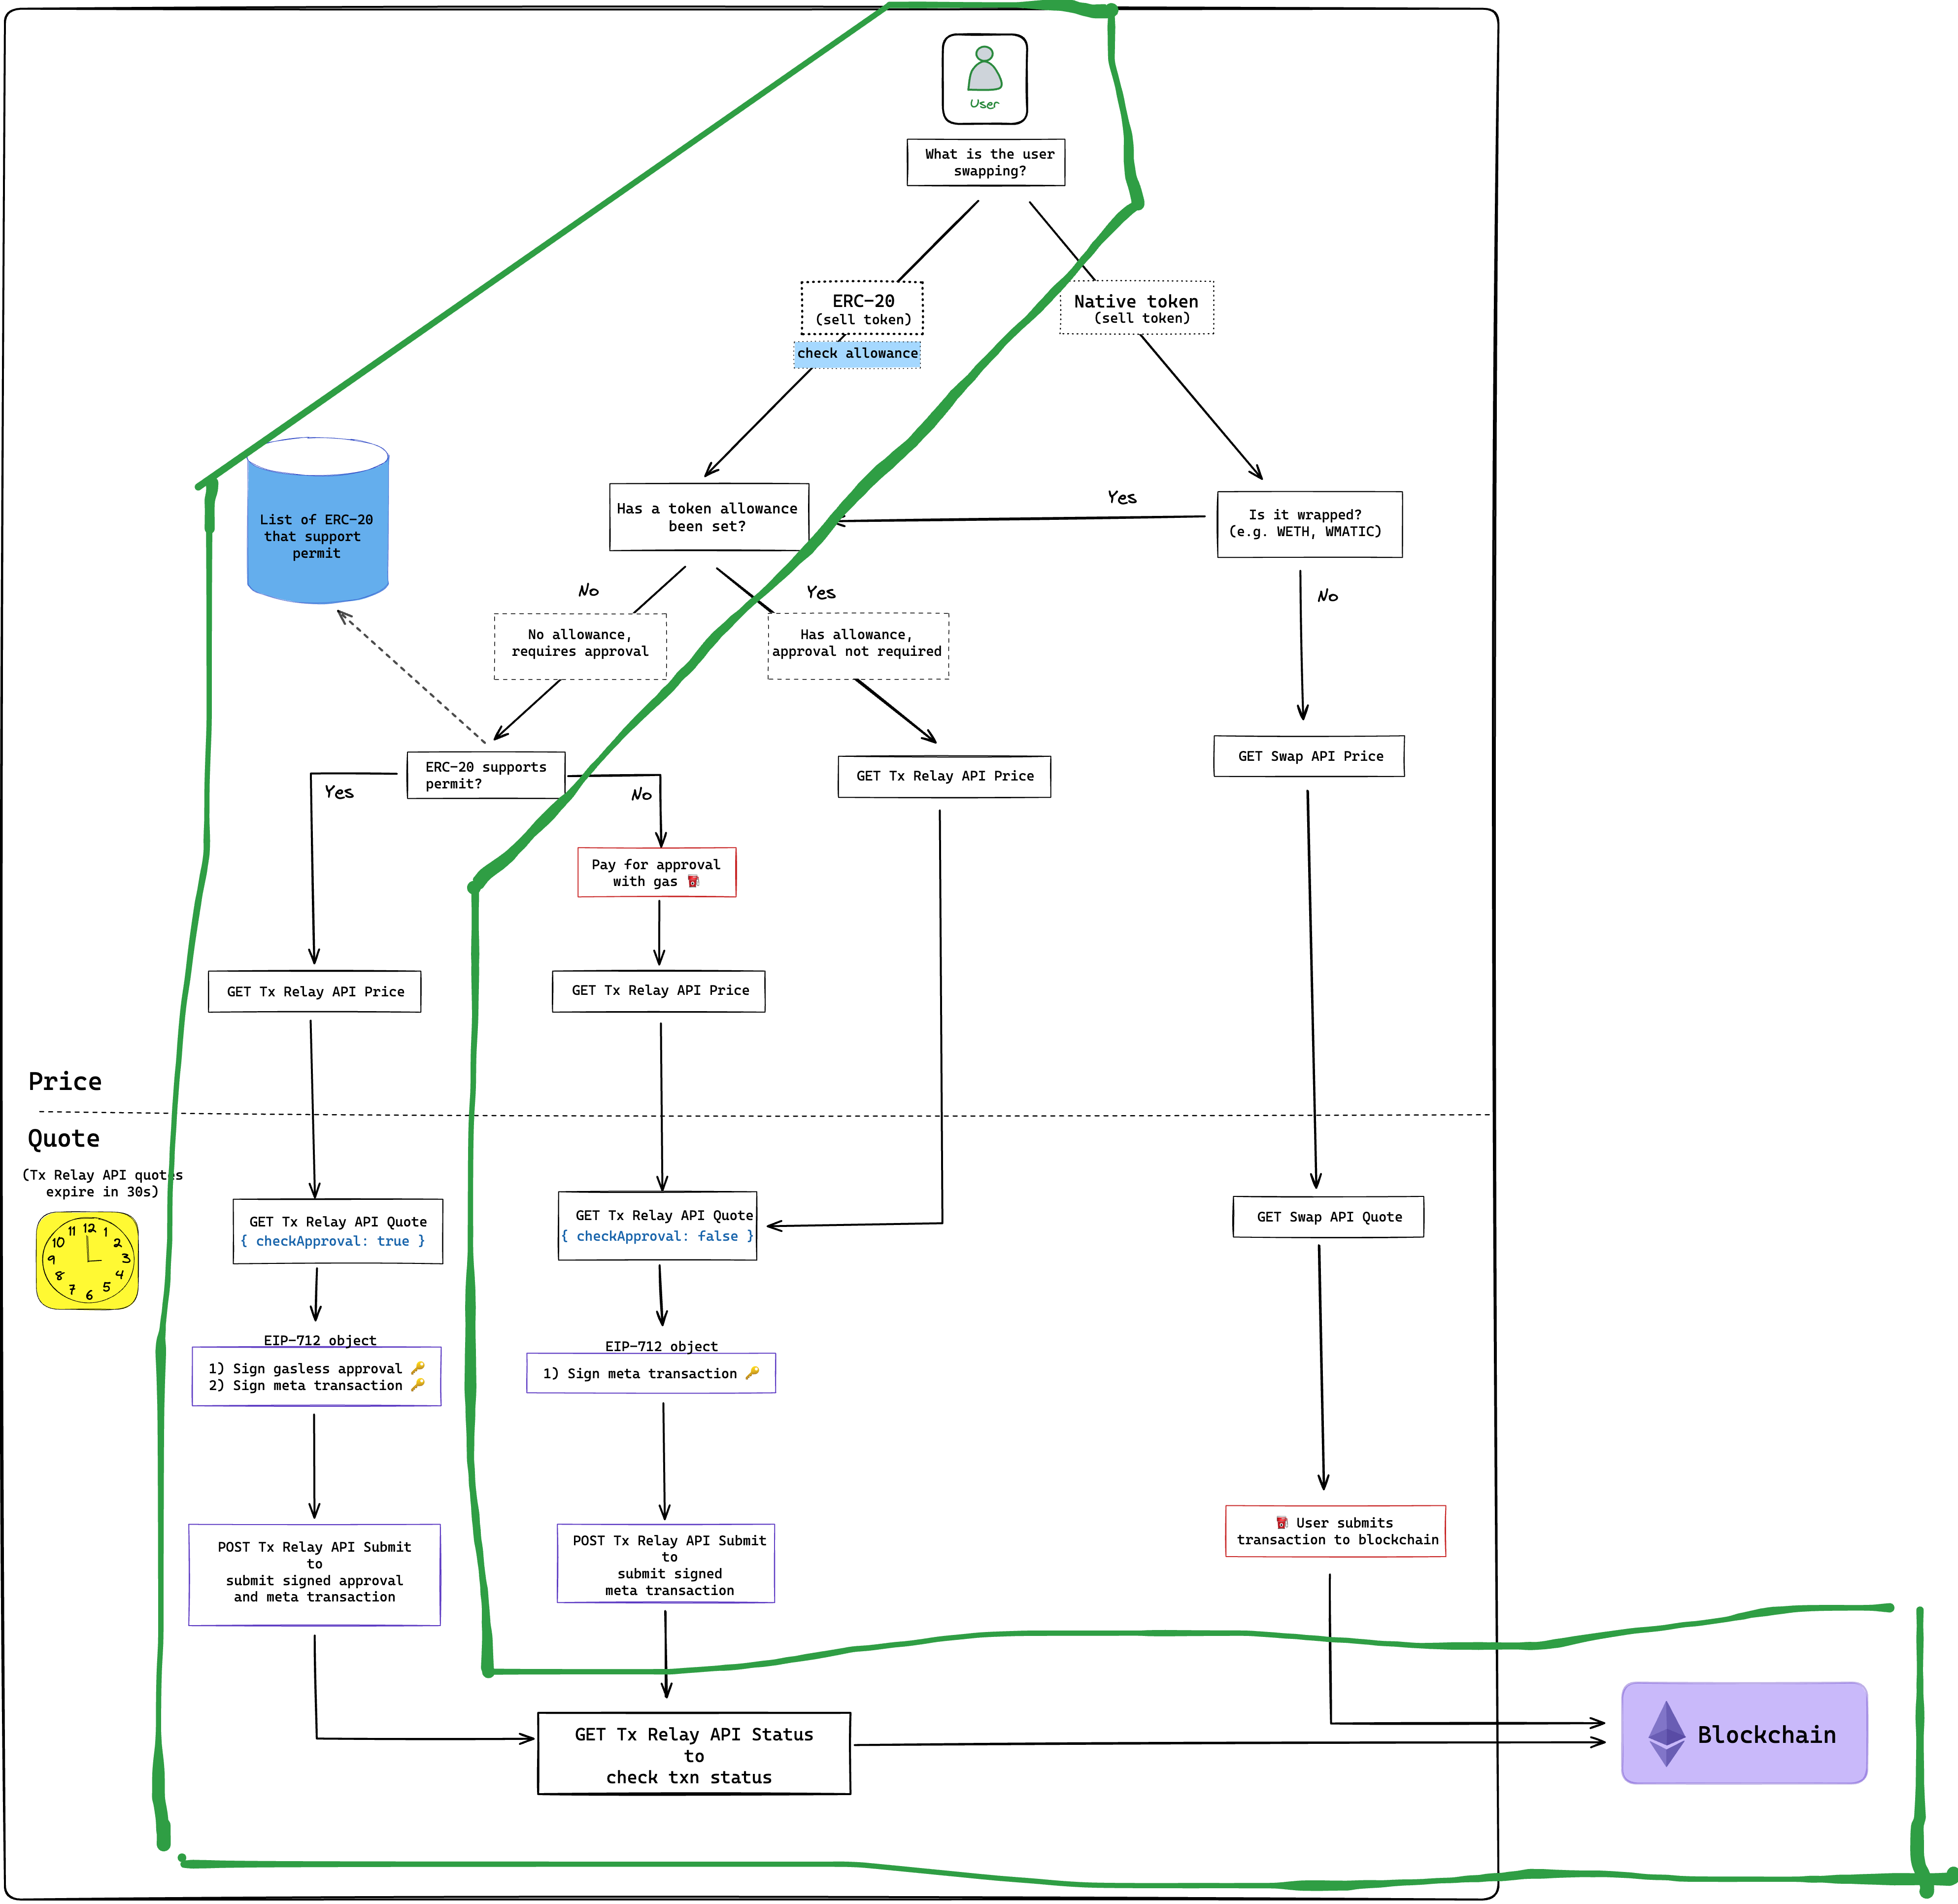Viewport: 1958px width, 1904px height.
Task: Select the 'ERC-20 supports permit?' box
Action: (x=486, y=775)
